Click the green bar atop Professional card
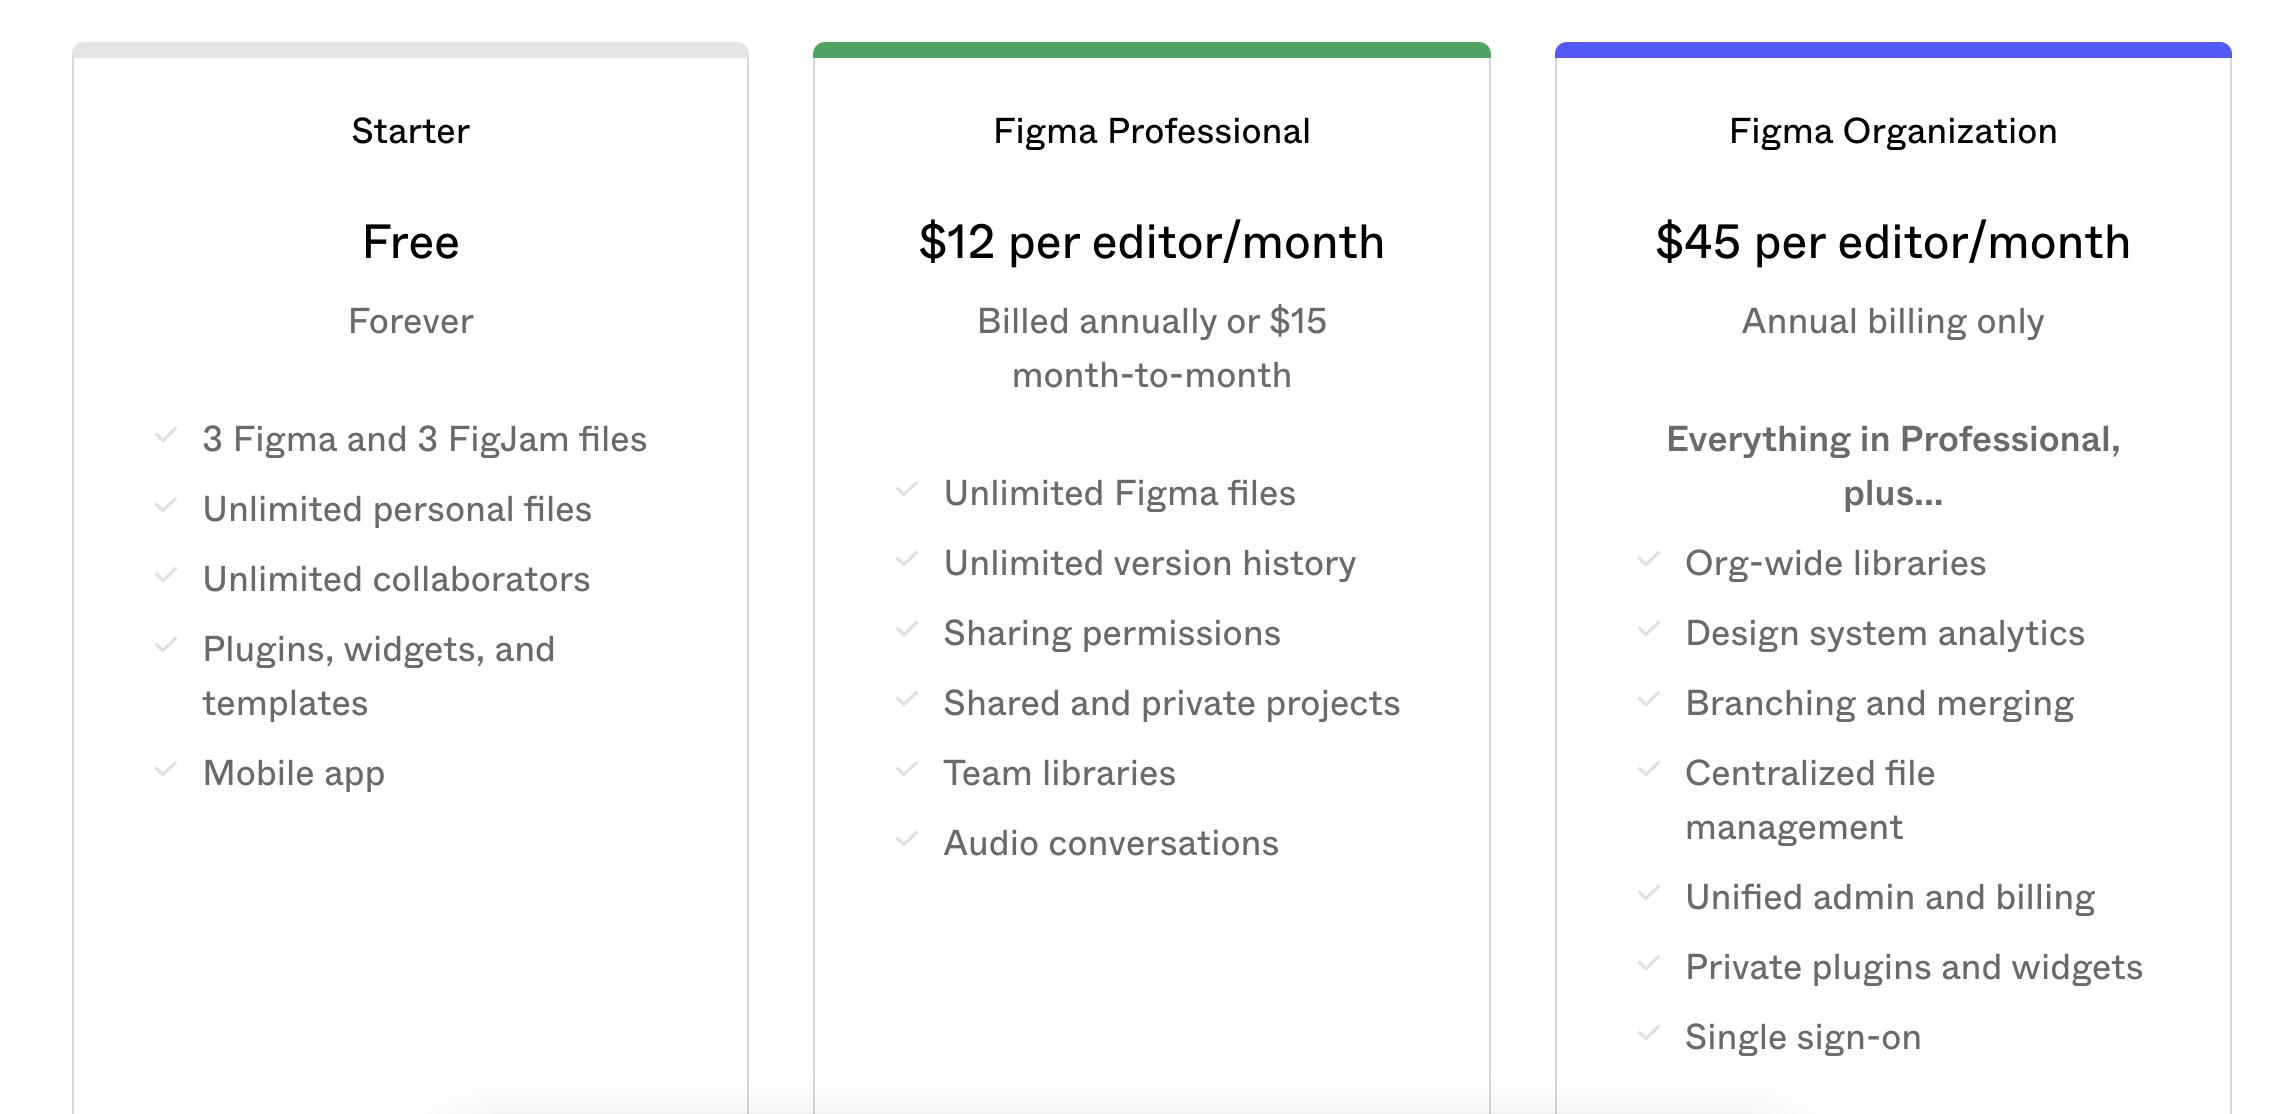 pos(1151,50)
